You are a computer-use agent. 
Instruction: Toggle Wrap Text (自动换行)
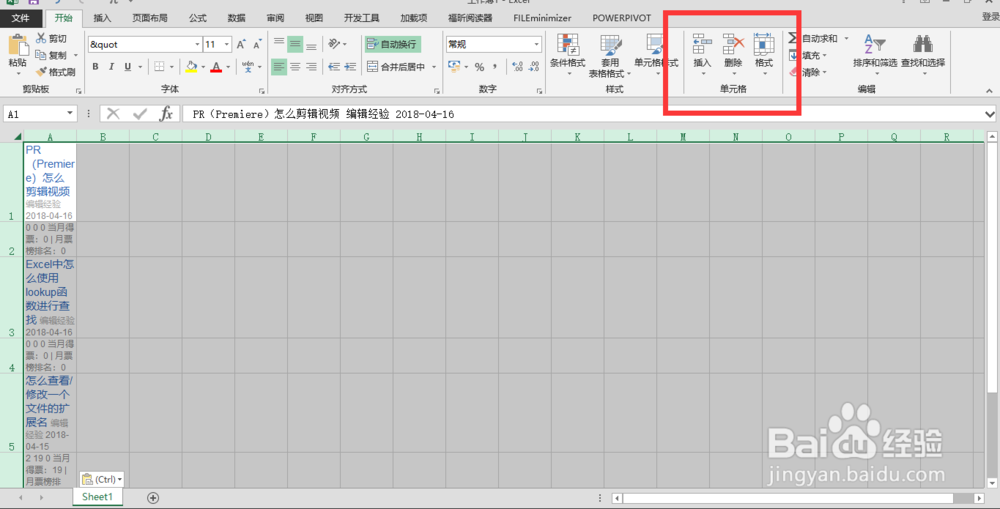392,44
